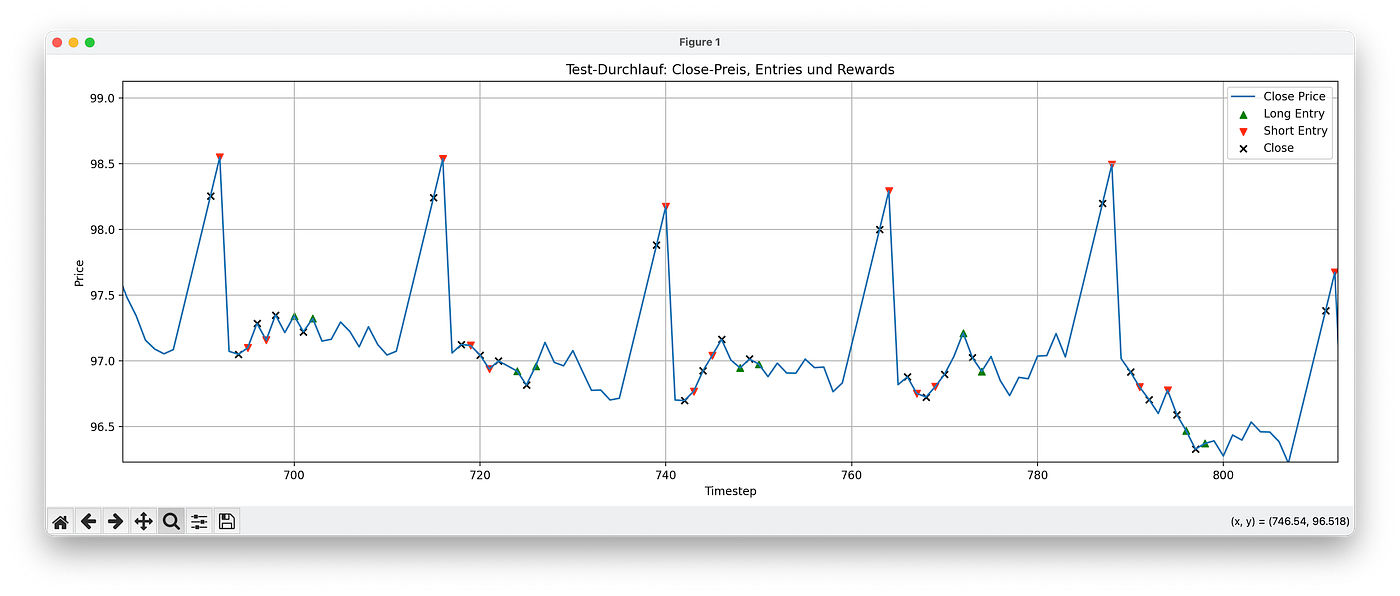Click the Timestep axis label
Screen dimensions: 1400x596
click(729, 491)
